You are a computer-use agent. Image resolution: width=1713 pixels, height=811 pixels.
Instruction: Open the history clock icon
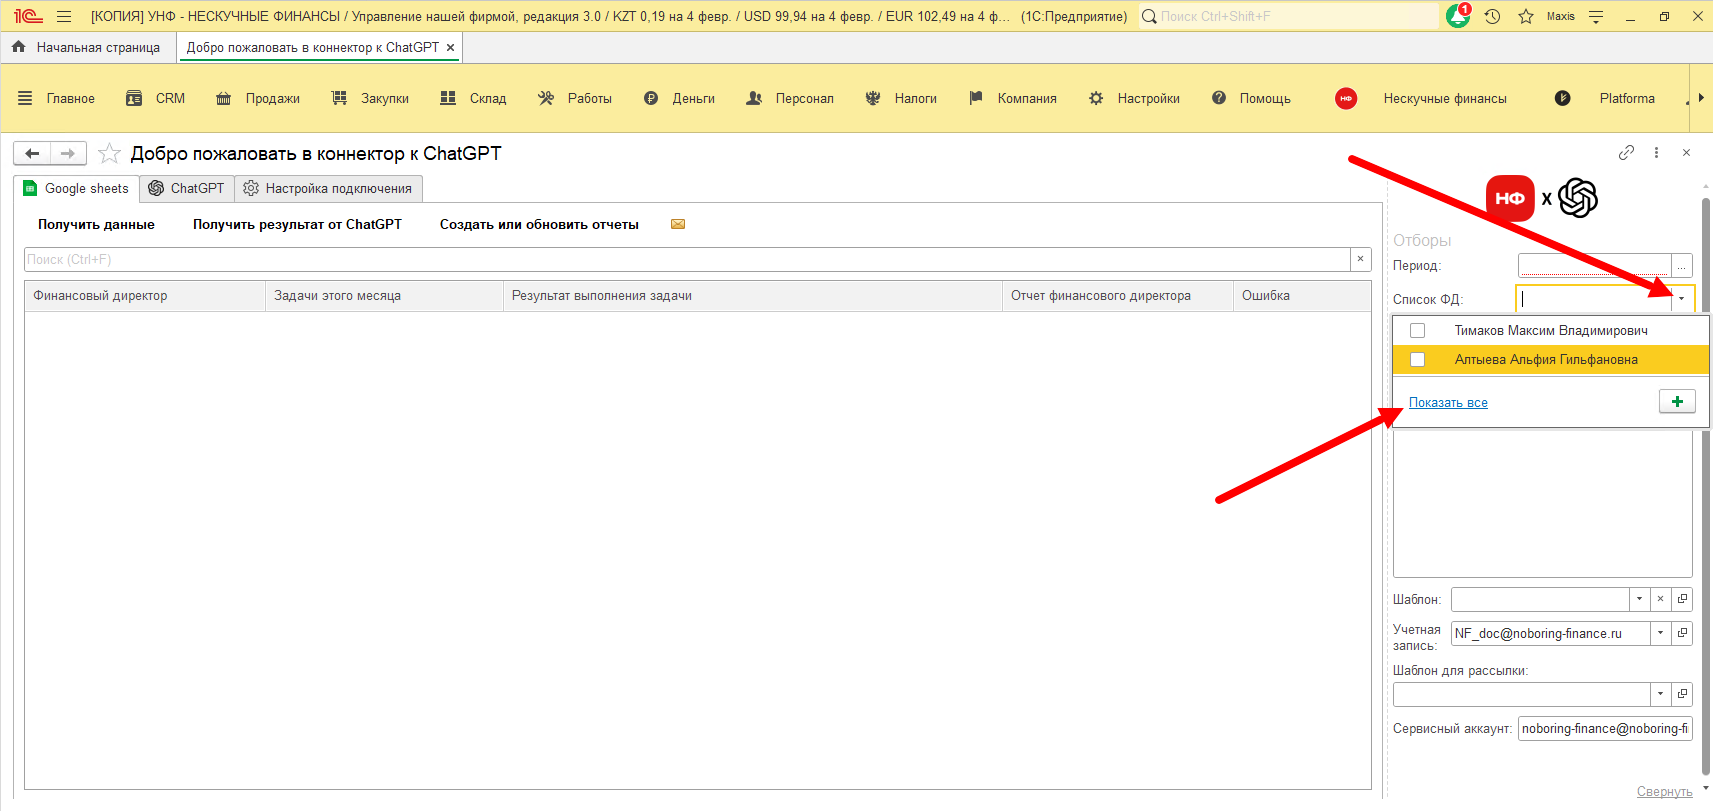[1492, 16]
